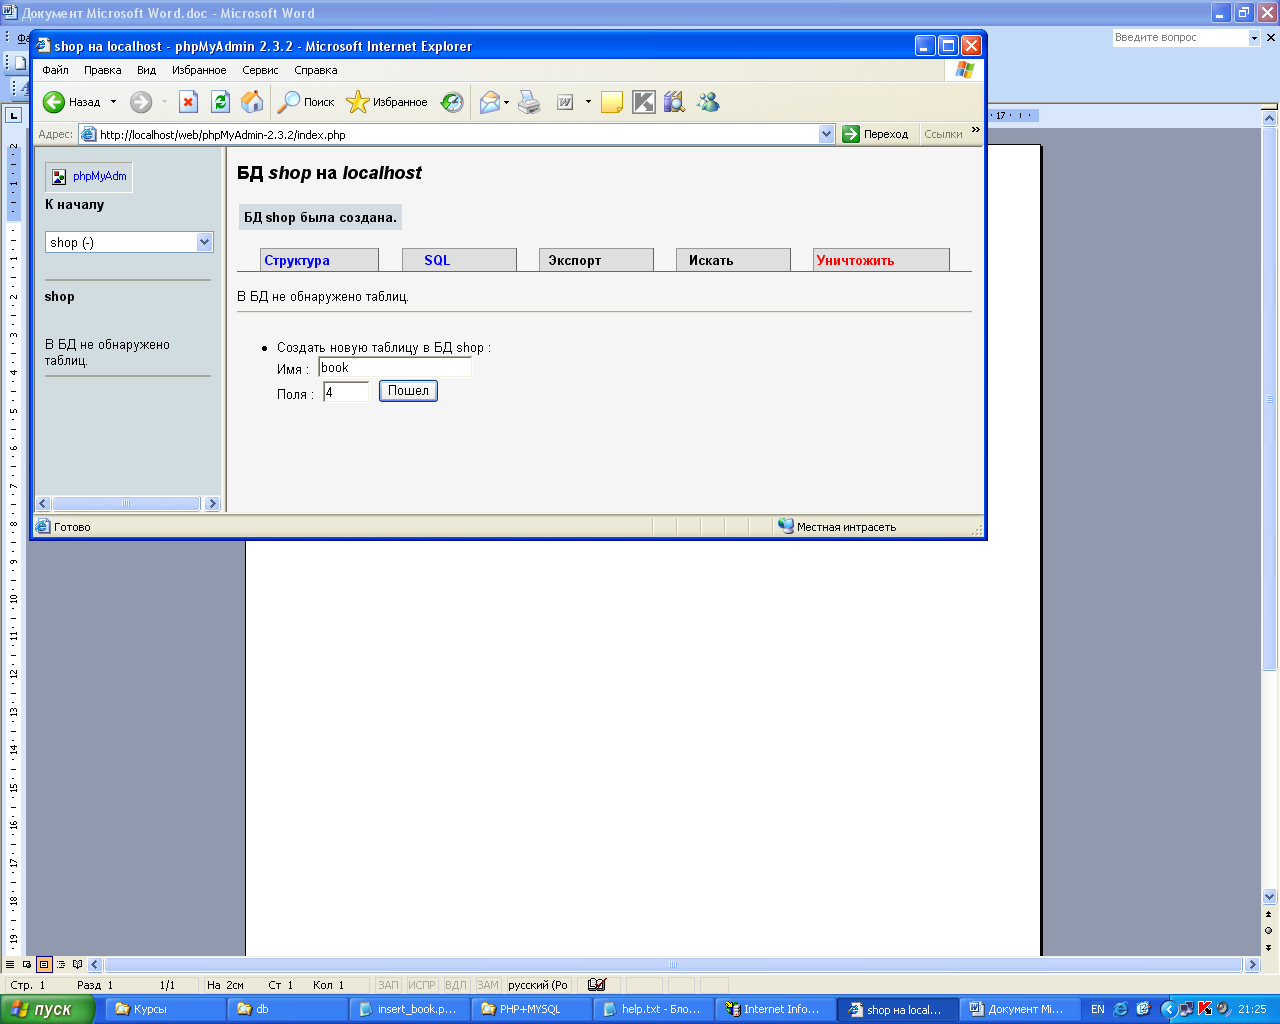Switch to PHP+MYSQL folder taskbar button
Viewport: 1280px width, 1024px height.
531,1009
